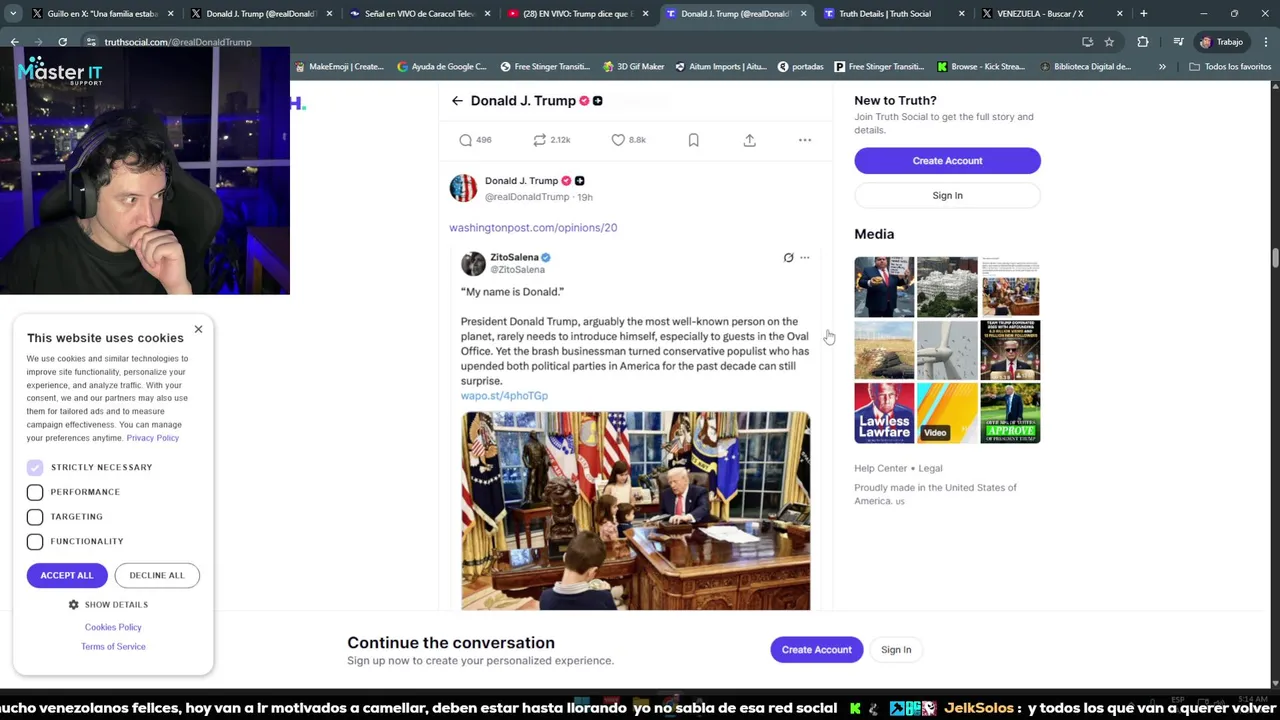Image resolution: width=1280 pixels, height=720 pixels.
Task: Decline all cookies
Action: click(x=157, y=576)
